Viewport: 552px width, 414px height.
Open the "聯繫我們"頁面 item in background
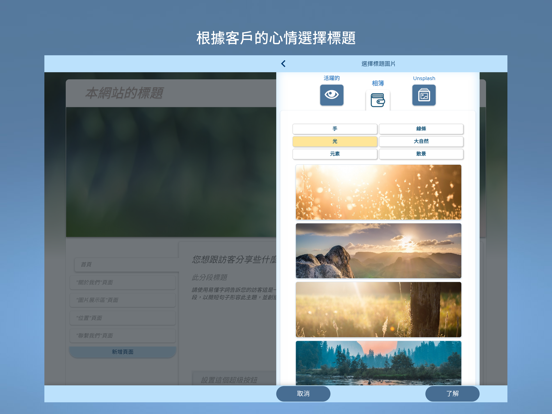(123, 335)
